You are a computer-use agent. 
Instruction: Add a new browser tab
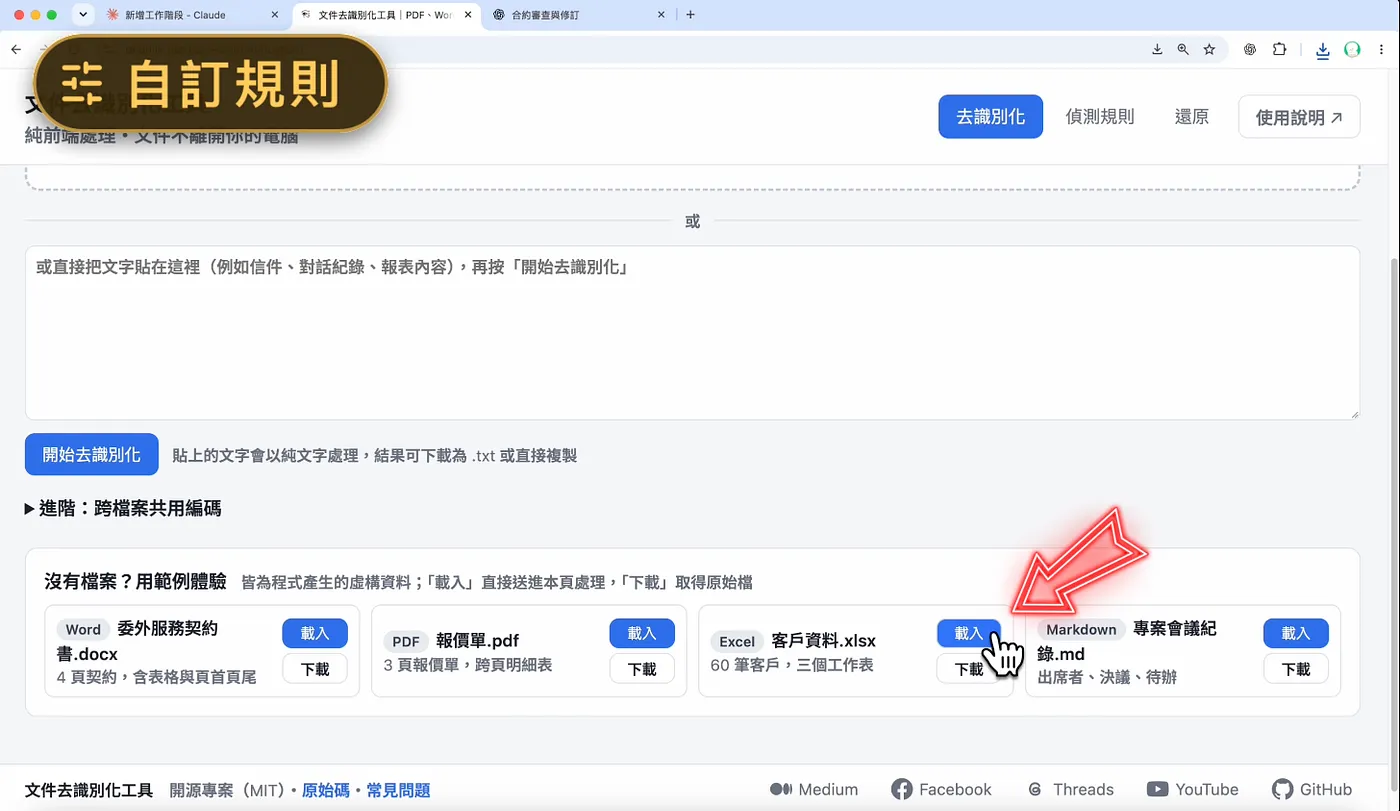(690, 15)
